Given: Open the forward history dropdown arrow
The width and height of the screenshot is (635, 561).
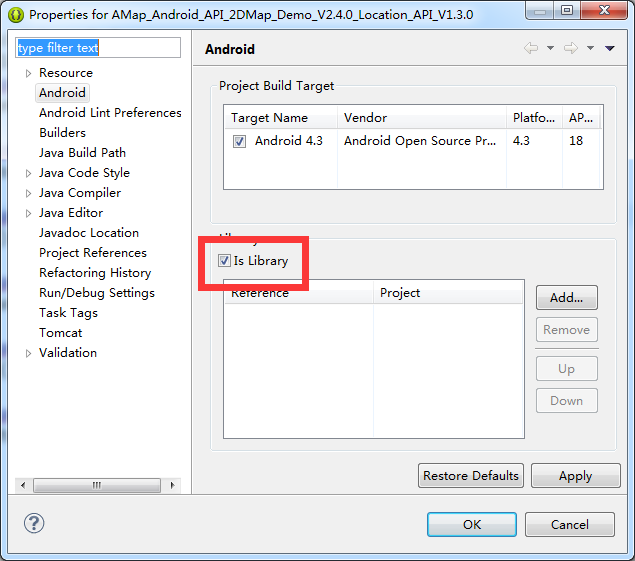Looking at the screenshot, I should (590, 48).
